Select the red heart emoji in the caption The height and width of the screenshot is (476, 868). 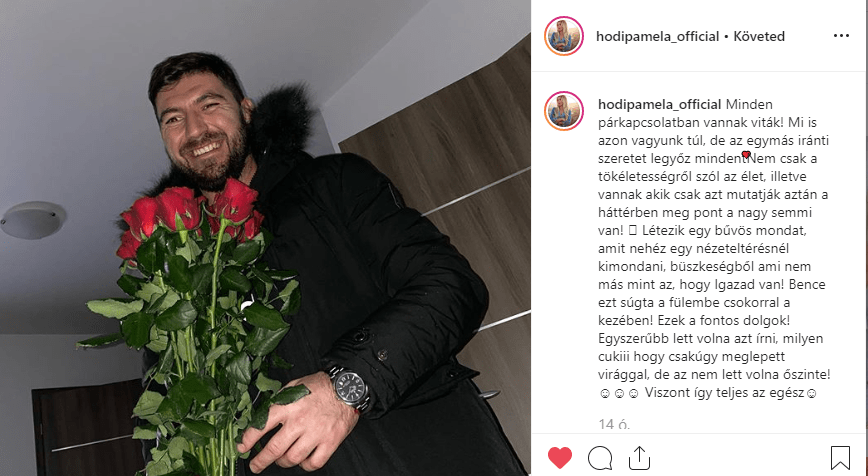click(x=746, y=155)
